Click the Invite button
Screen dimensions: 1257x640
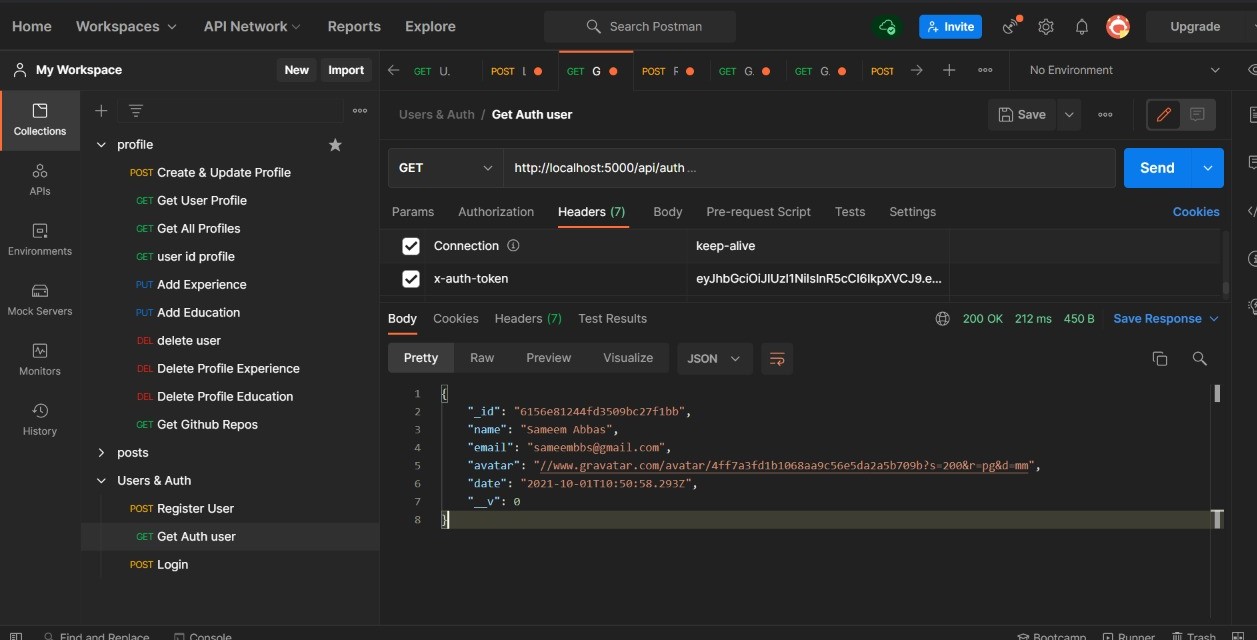(x=950, y=27)
